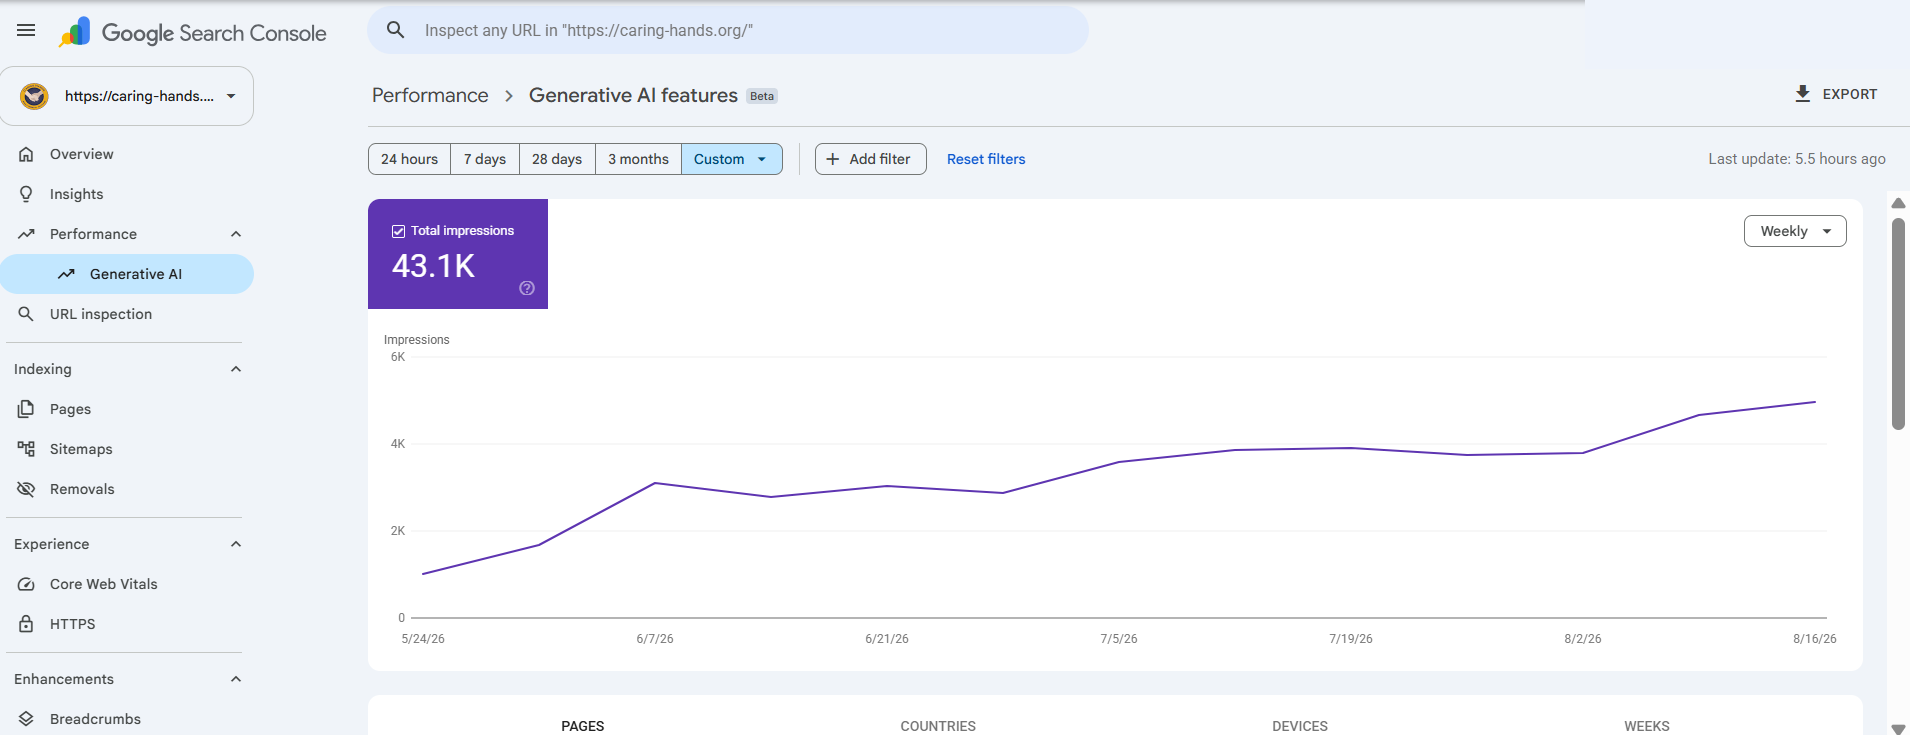Collapse the Indexing section
The width and height of the screenshot is (1910, 735).
tap(236, 369)
